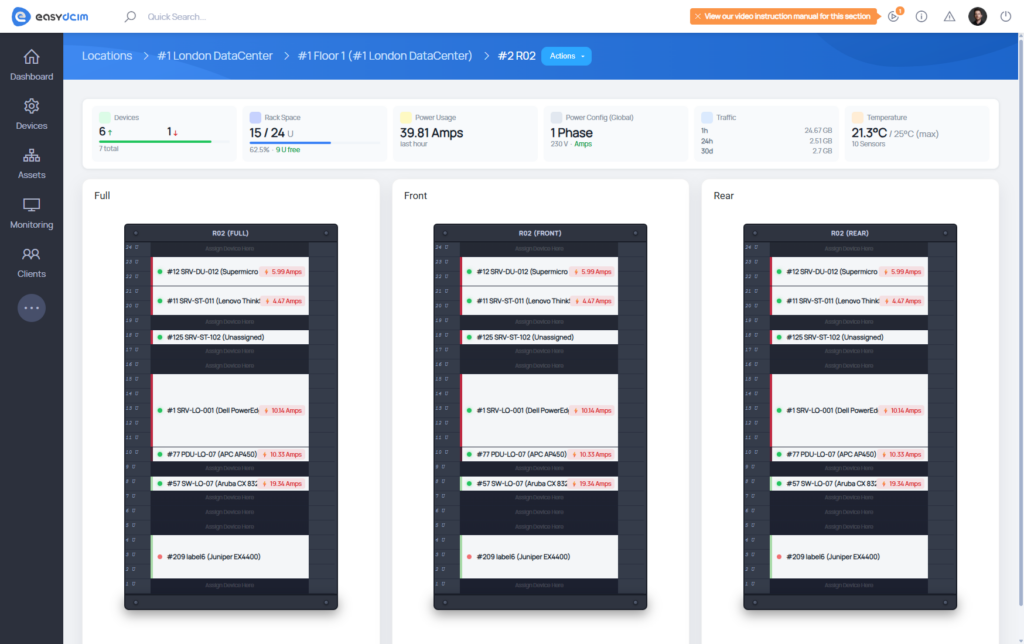Dismiss the orange video instruction manual banner

(696, 16)
